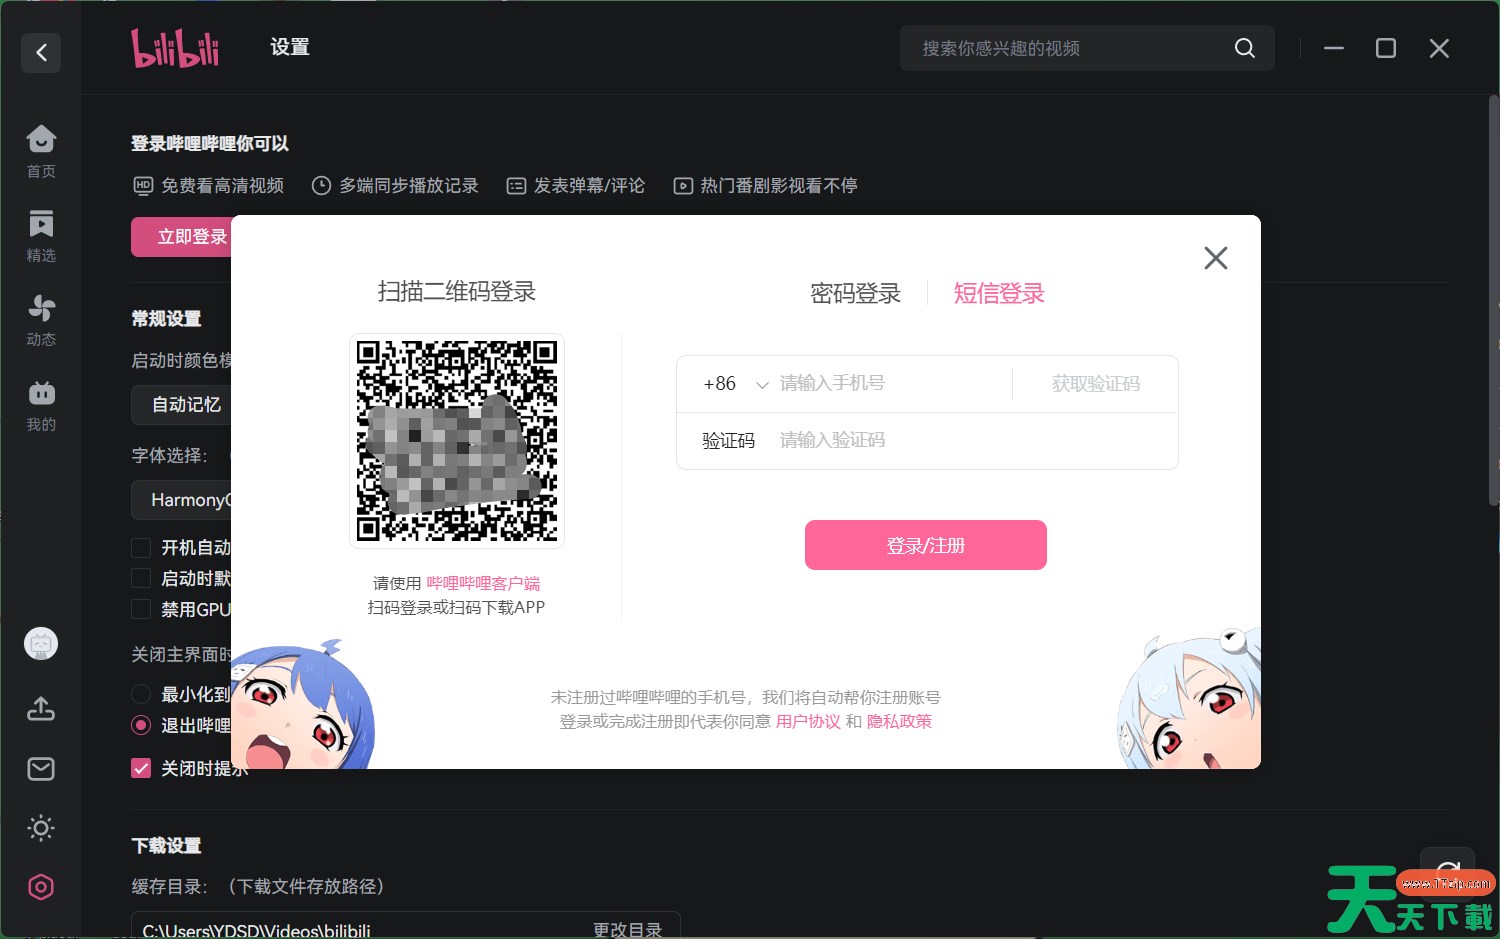Select the 最小化到 radio button
The image size is (1500, 939).
click(140, 693)
